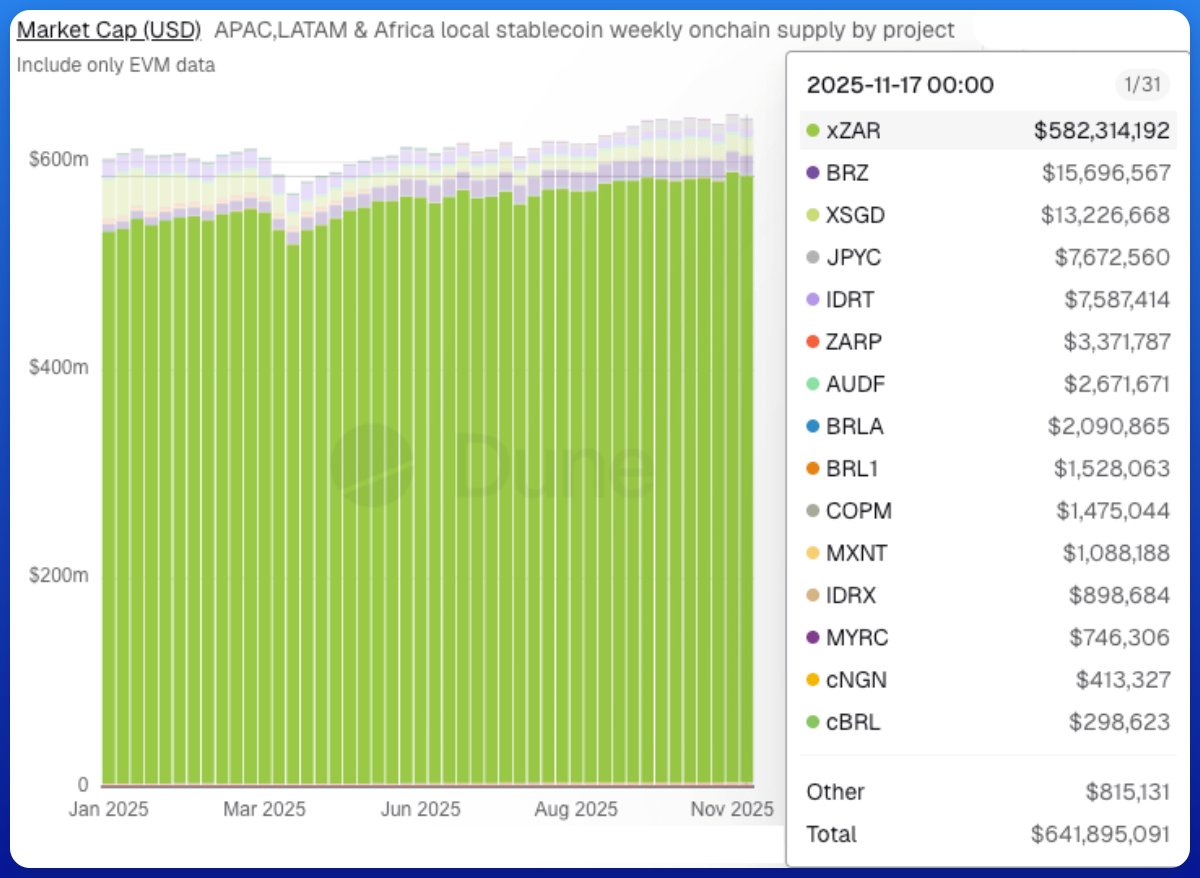Click the BRLA blue legend dot
Viewport: 1200px width, 878px height.
813,426
